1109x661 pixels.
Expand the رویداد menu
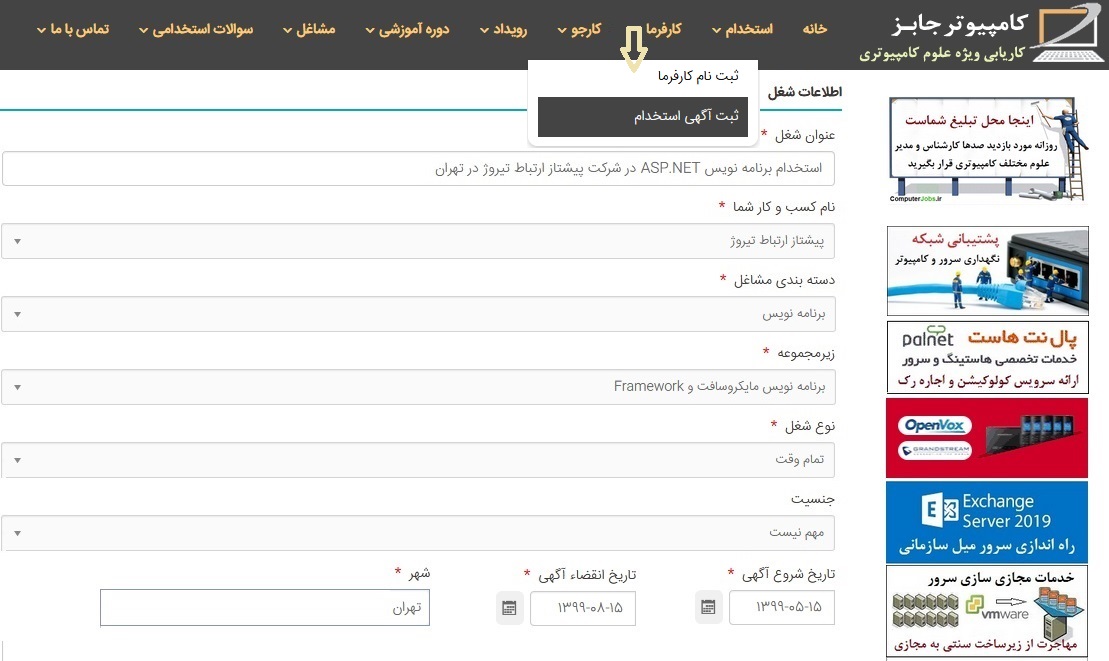(503, 29)
